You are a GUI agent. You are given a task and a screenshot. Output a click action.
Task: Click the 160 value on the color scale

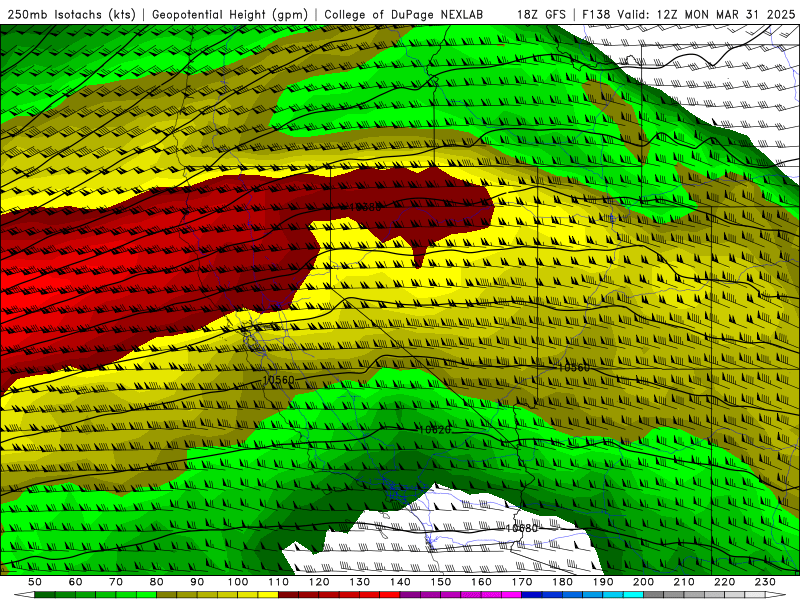[481, 582]
